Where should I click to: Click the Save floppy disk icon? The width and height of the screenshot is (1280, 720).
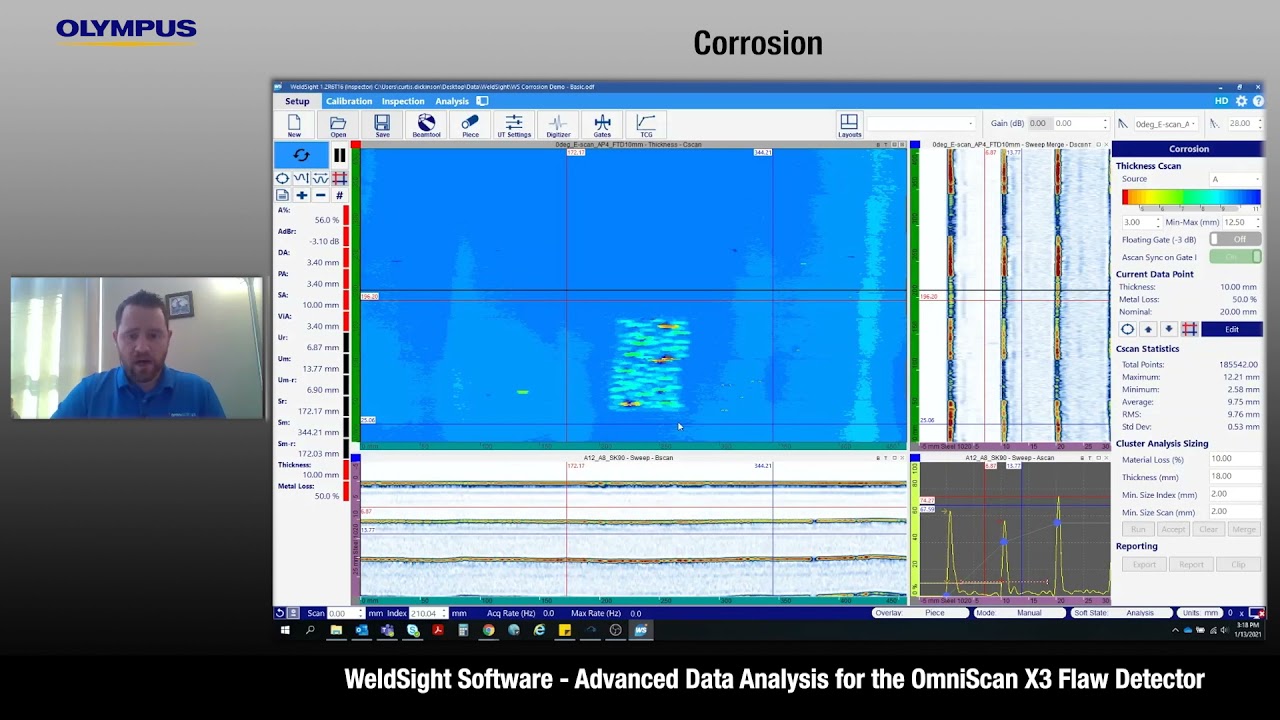[x=382, y=125]
